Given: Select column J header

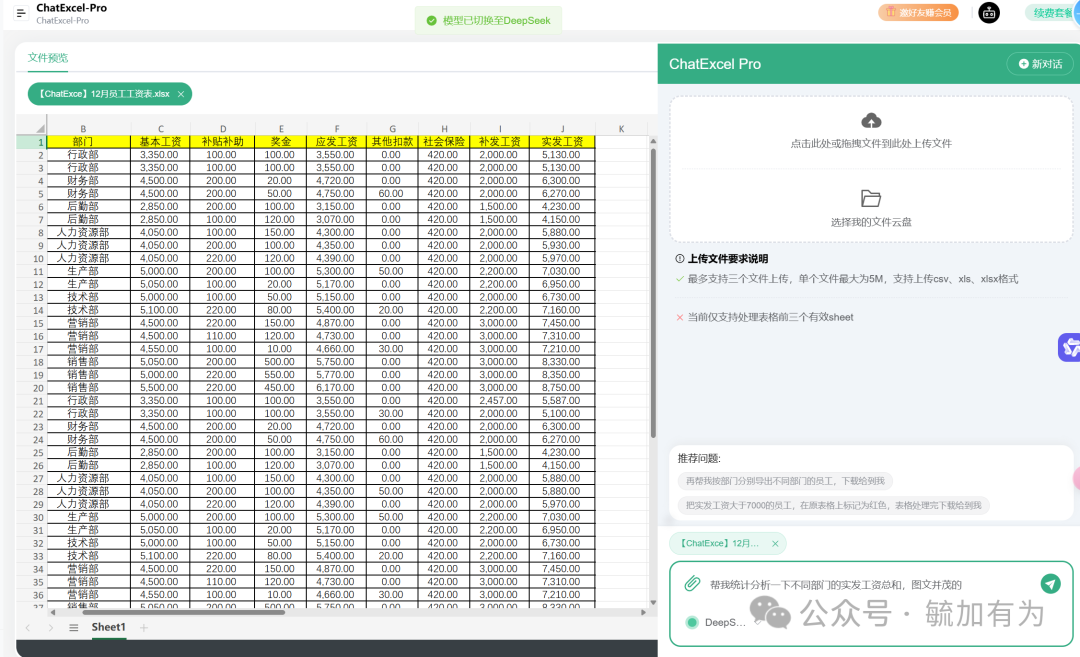Looking at the screenshot, I should pyautogui.click(x=562, y=129).
